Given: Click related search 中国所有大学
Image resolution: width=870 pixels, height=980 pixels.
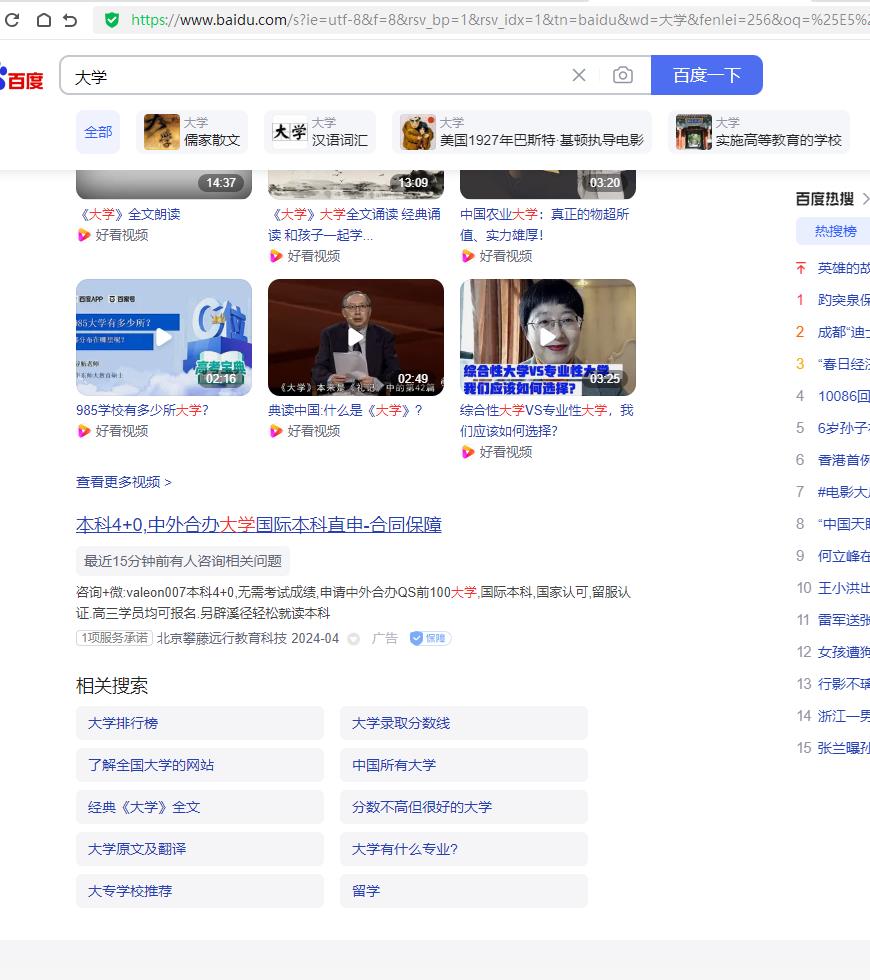Looking at the screenshot, I should click(464, 765).
